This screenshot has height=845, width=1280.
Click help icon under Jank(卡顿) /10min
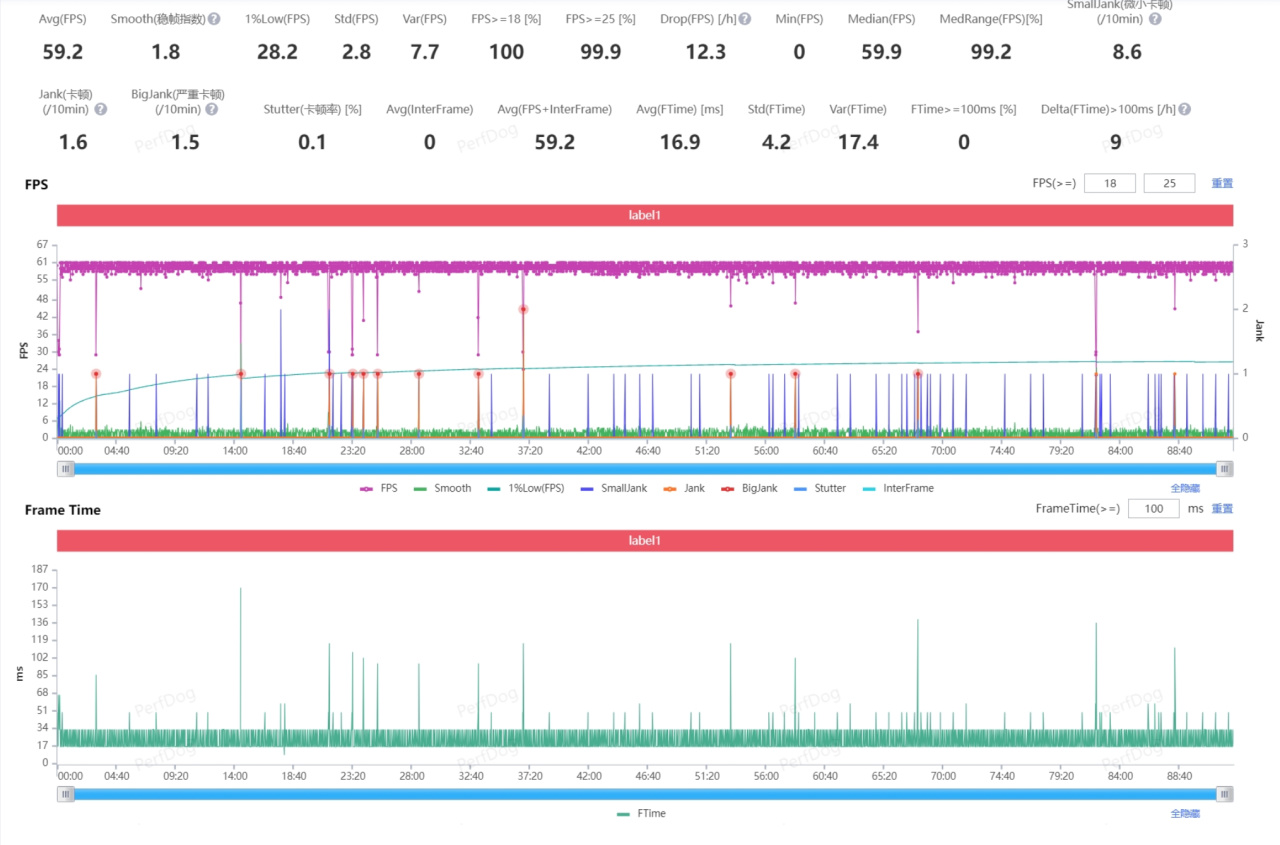point(100,109)
